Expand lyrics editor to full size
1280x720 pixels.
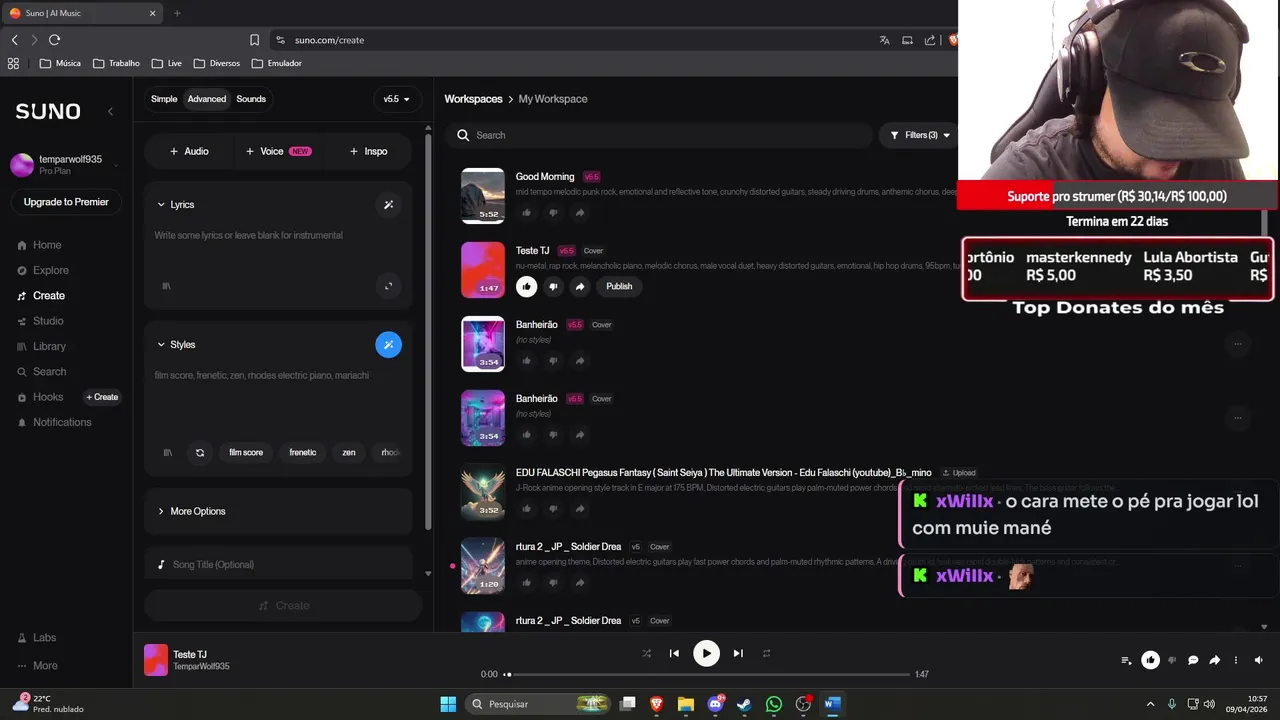click(389, 286)
